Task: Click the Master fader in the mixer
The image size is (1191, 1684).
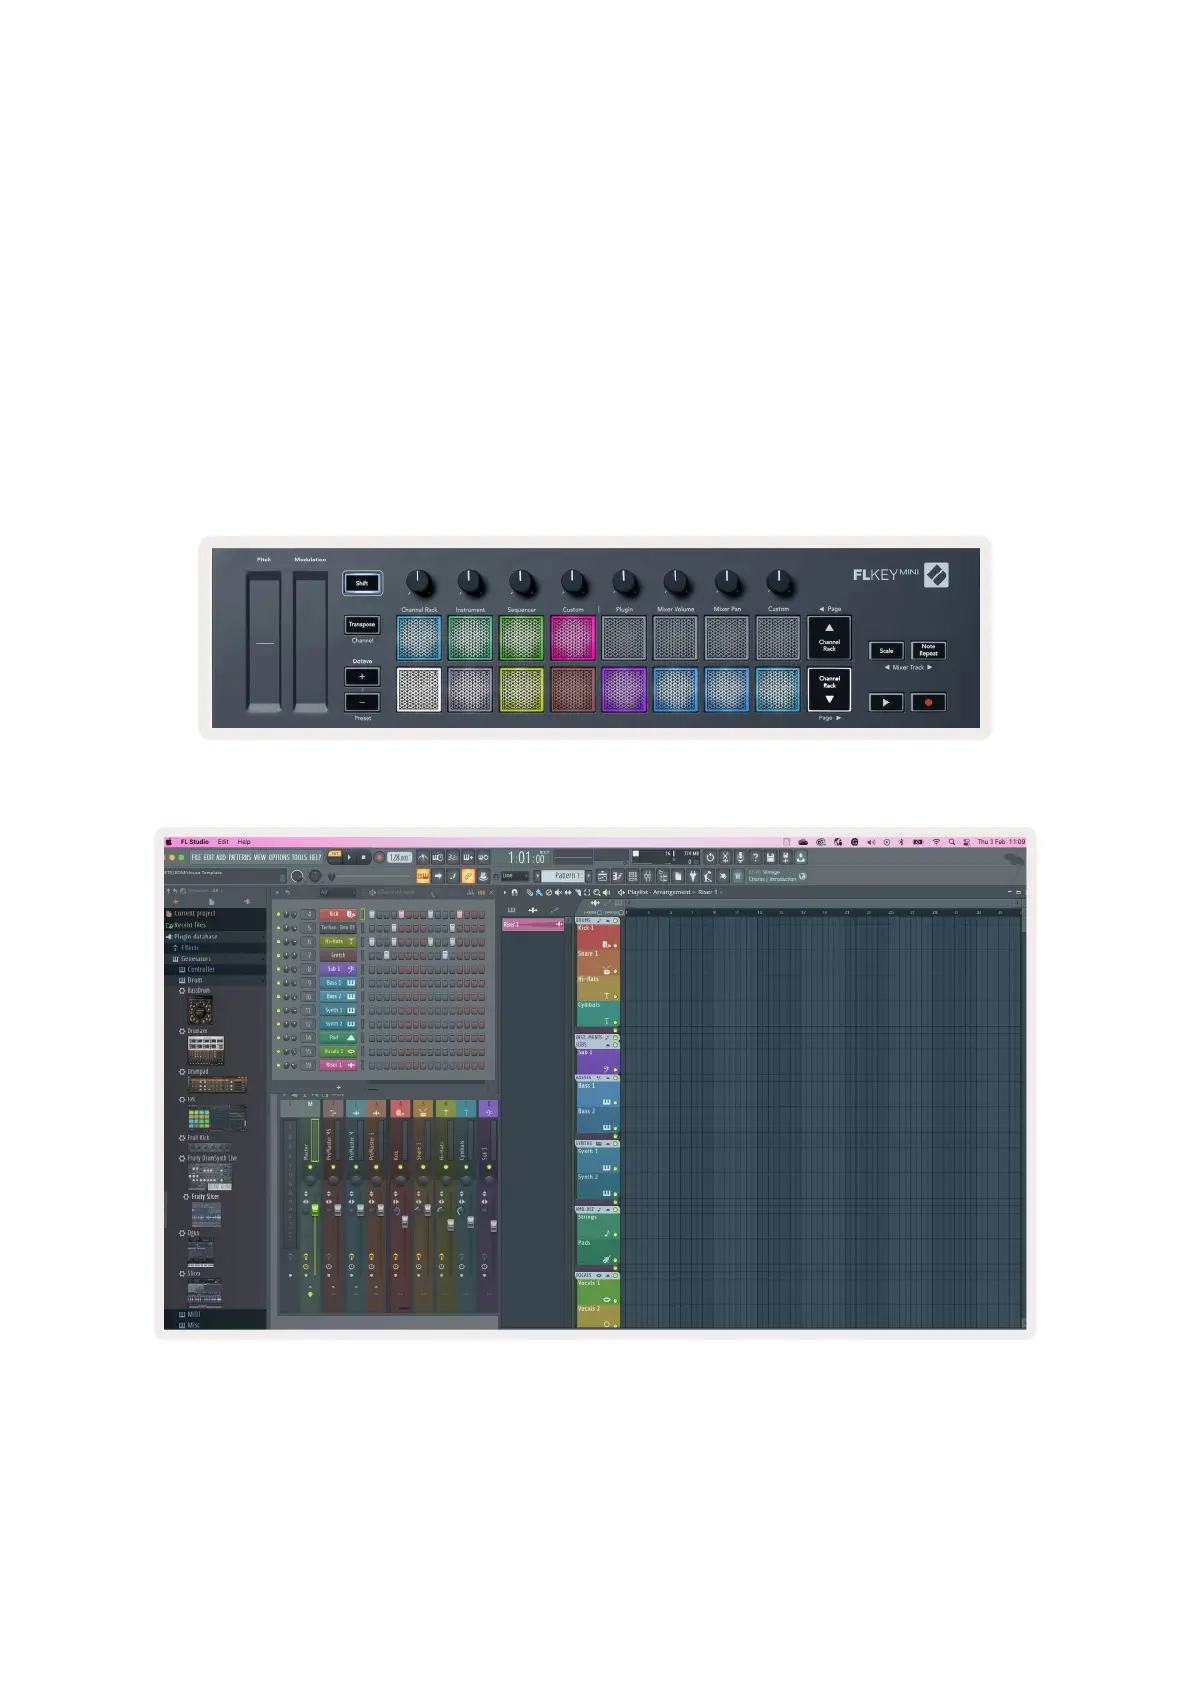Action: pos(315,1209)
